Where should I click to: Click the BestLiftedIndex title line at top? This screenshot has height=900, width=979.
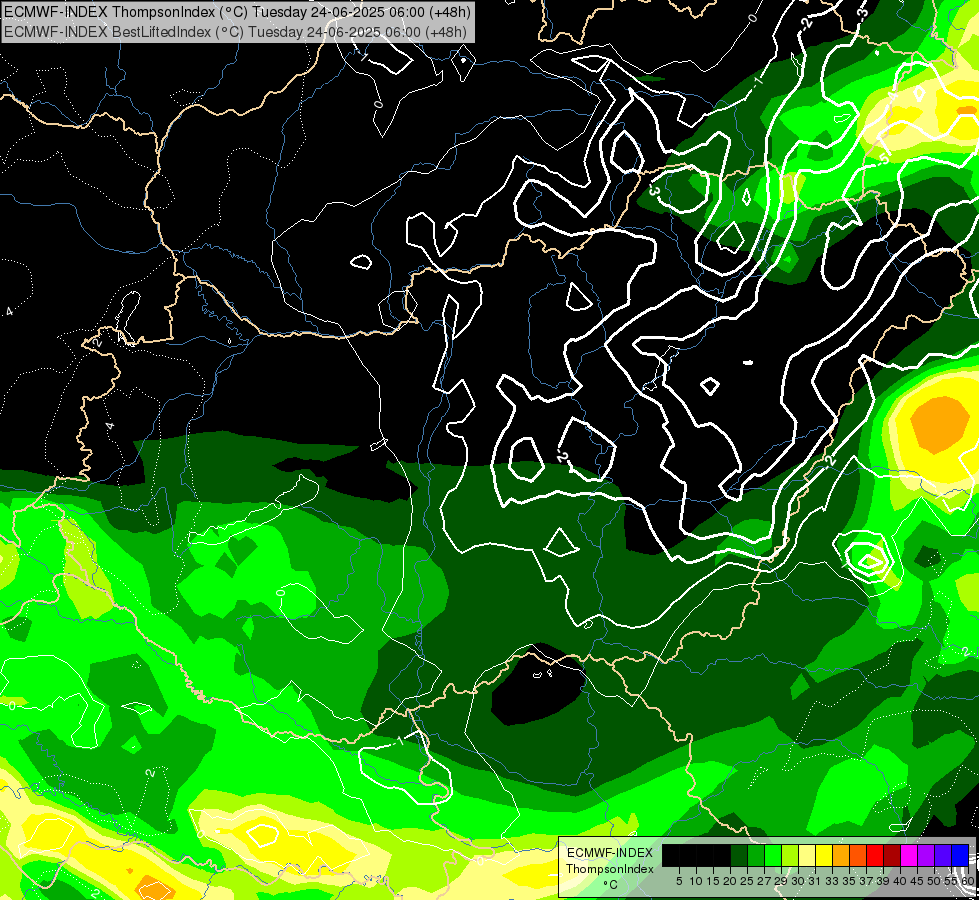pos(235,31)
